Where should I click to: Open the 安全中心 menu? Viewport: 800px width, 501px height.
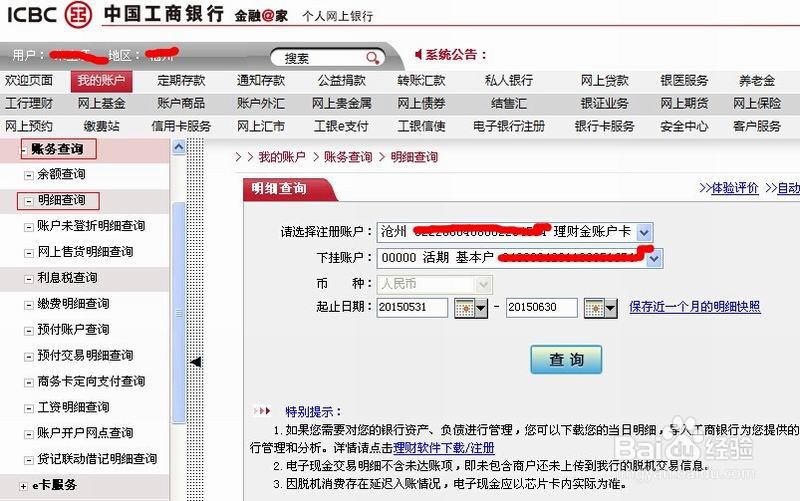tap(684, 126)
